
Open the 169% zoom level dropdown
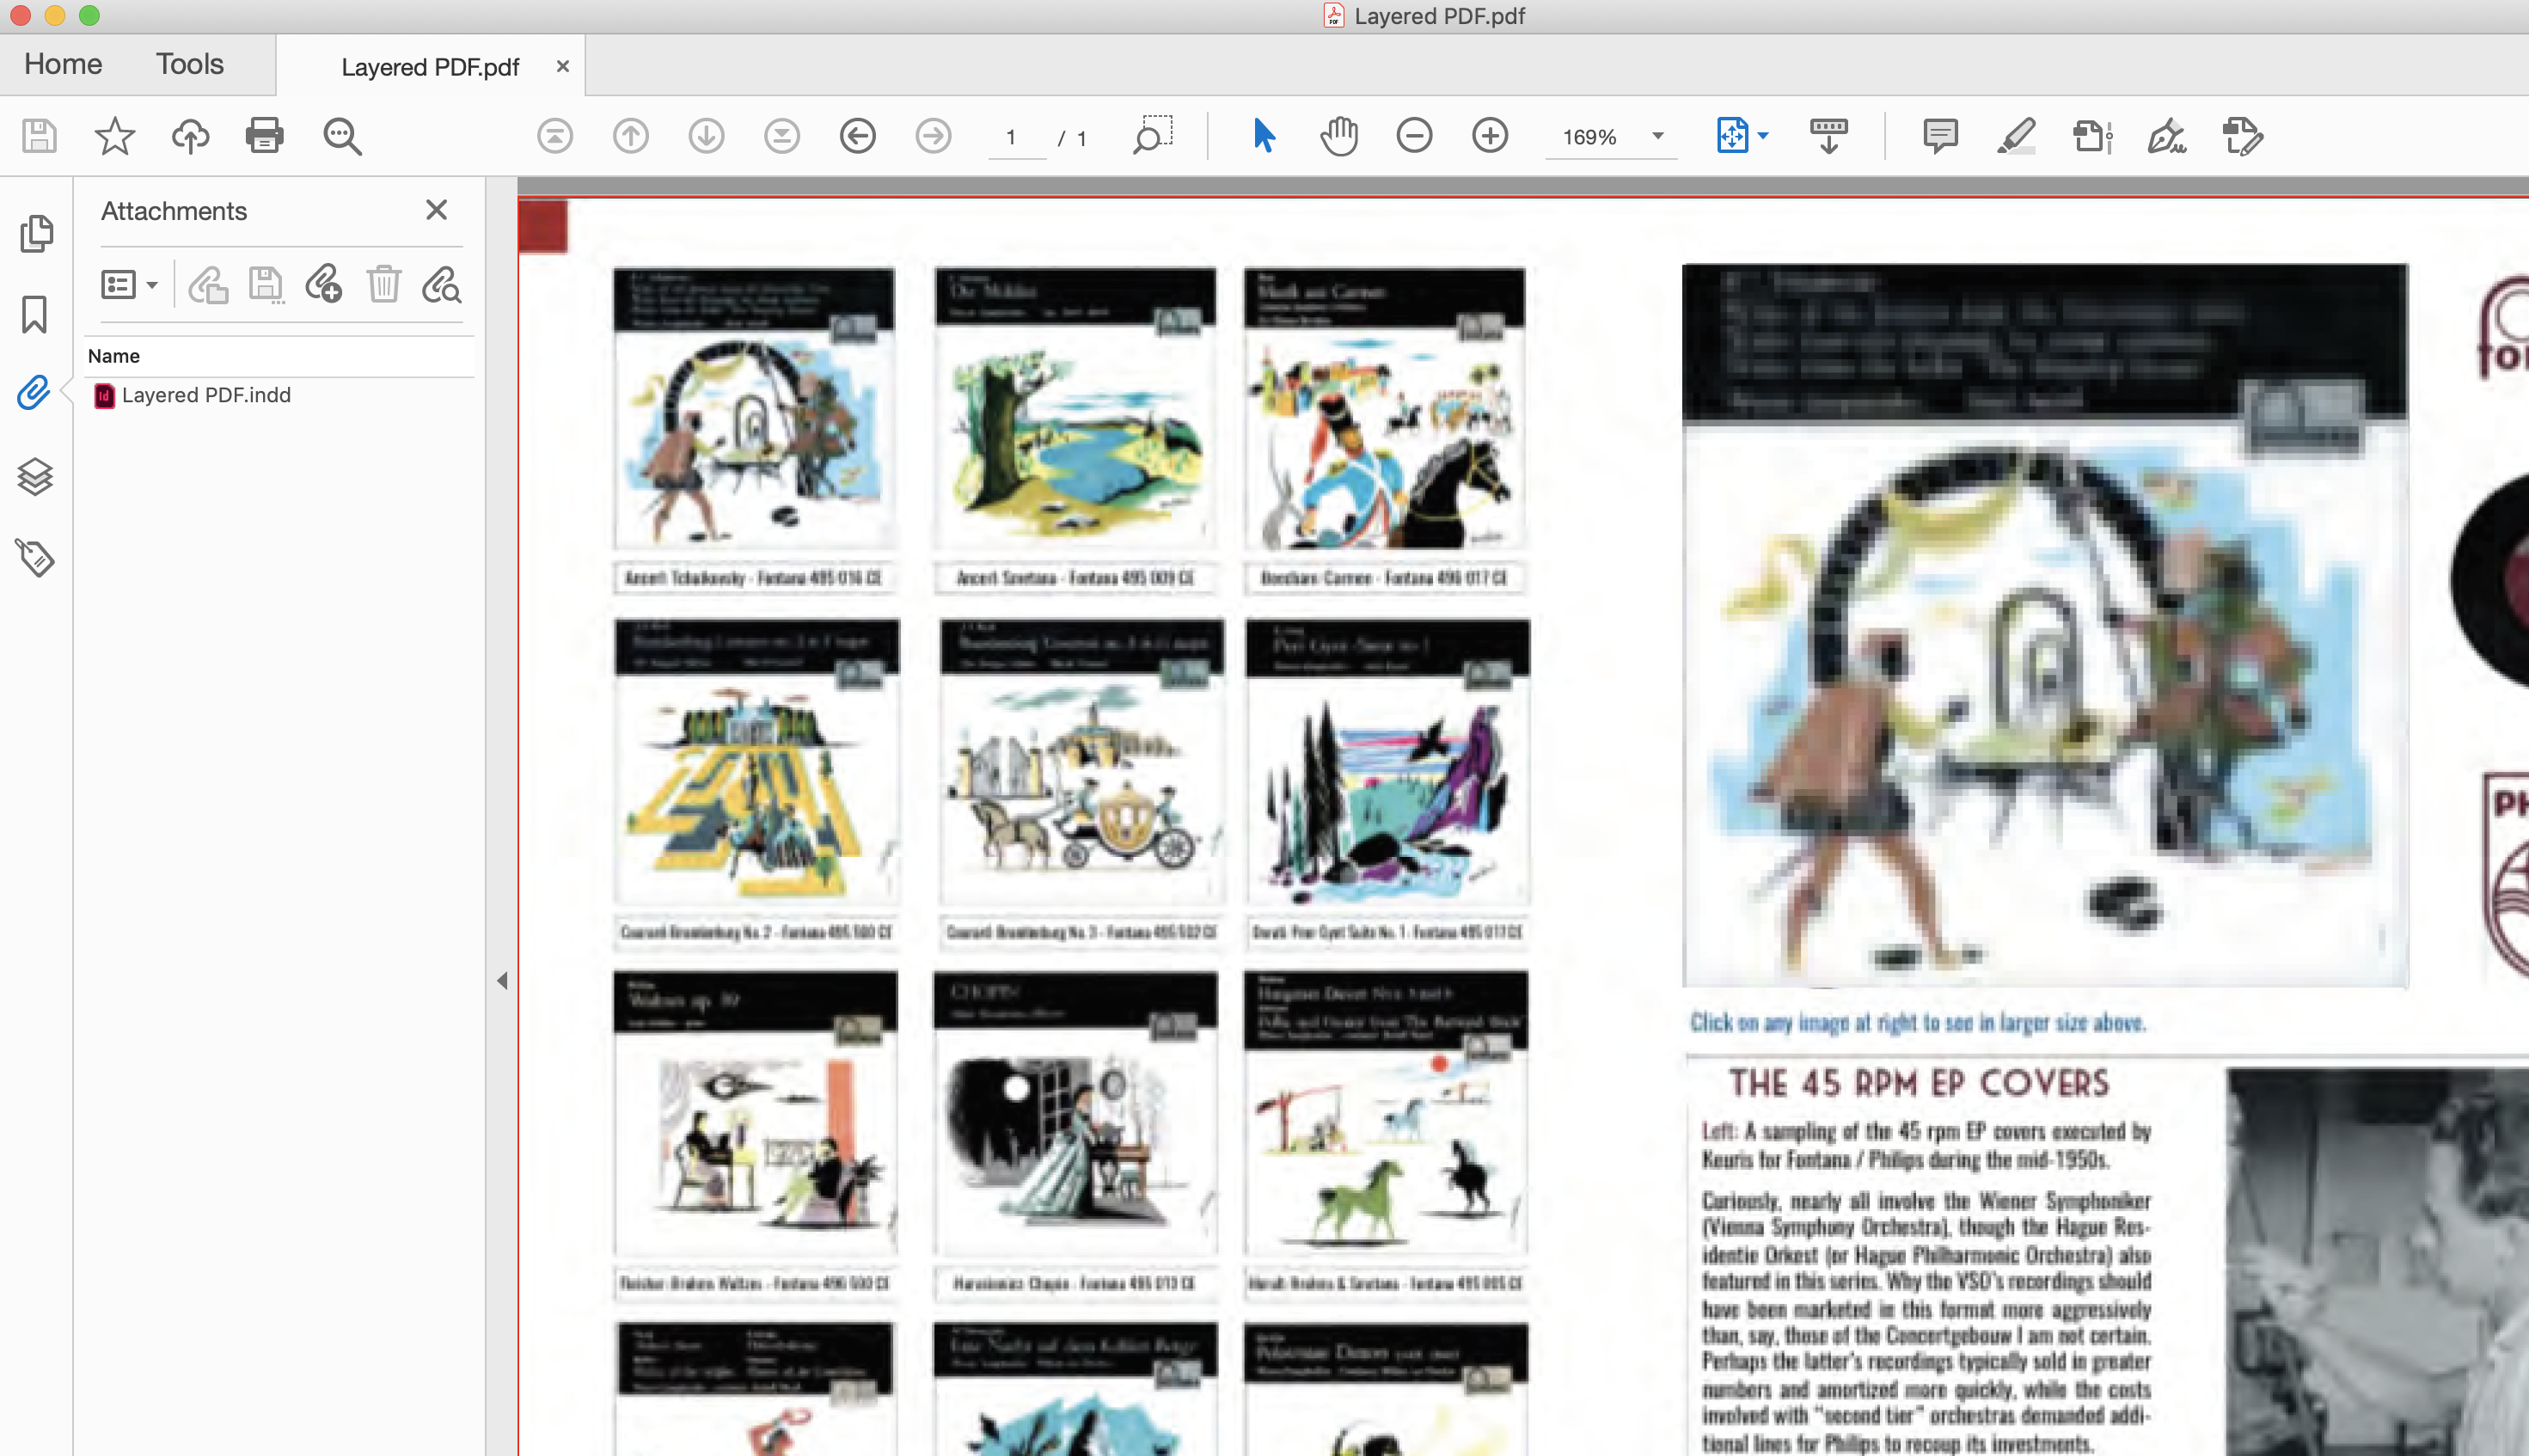pos(1657,136)
